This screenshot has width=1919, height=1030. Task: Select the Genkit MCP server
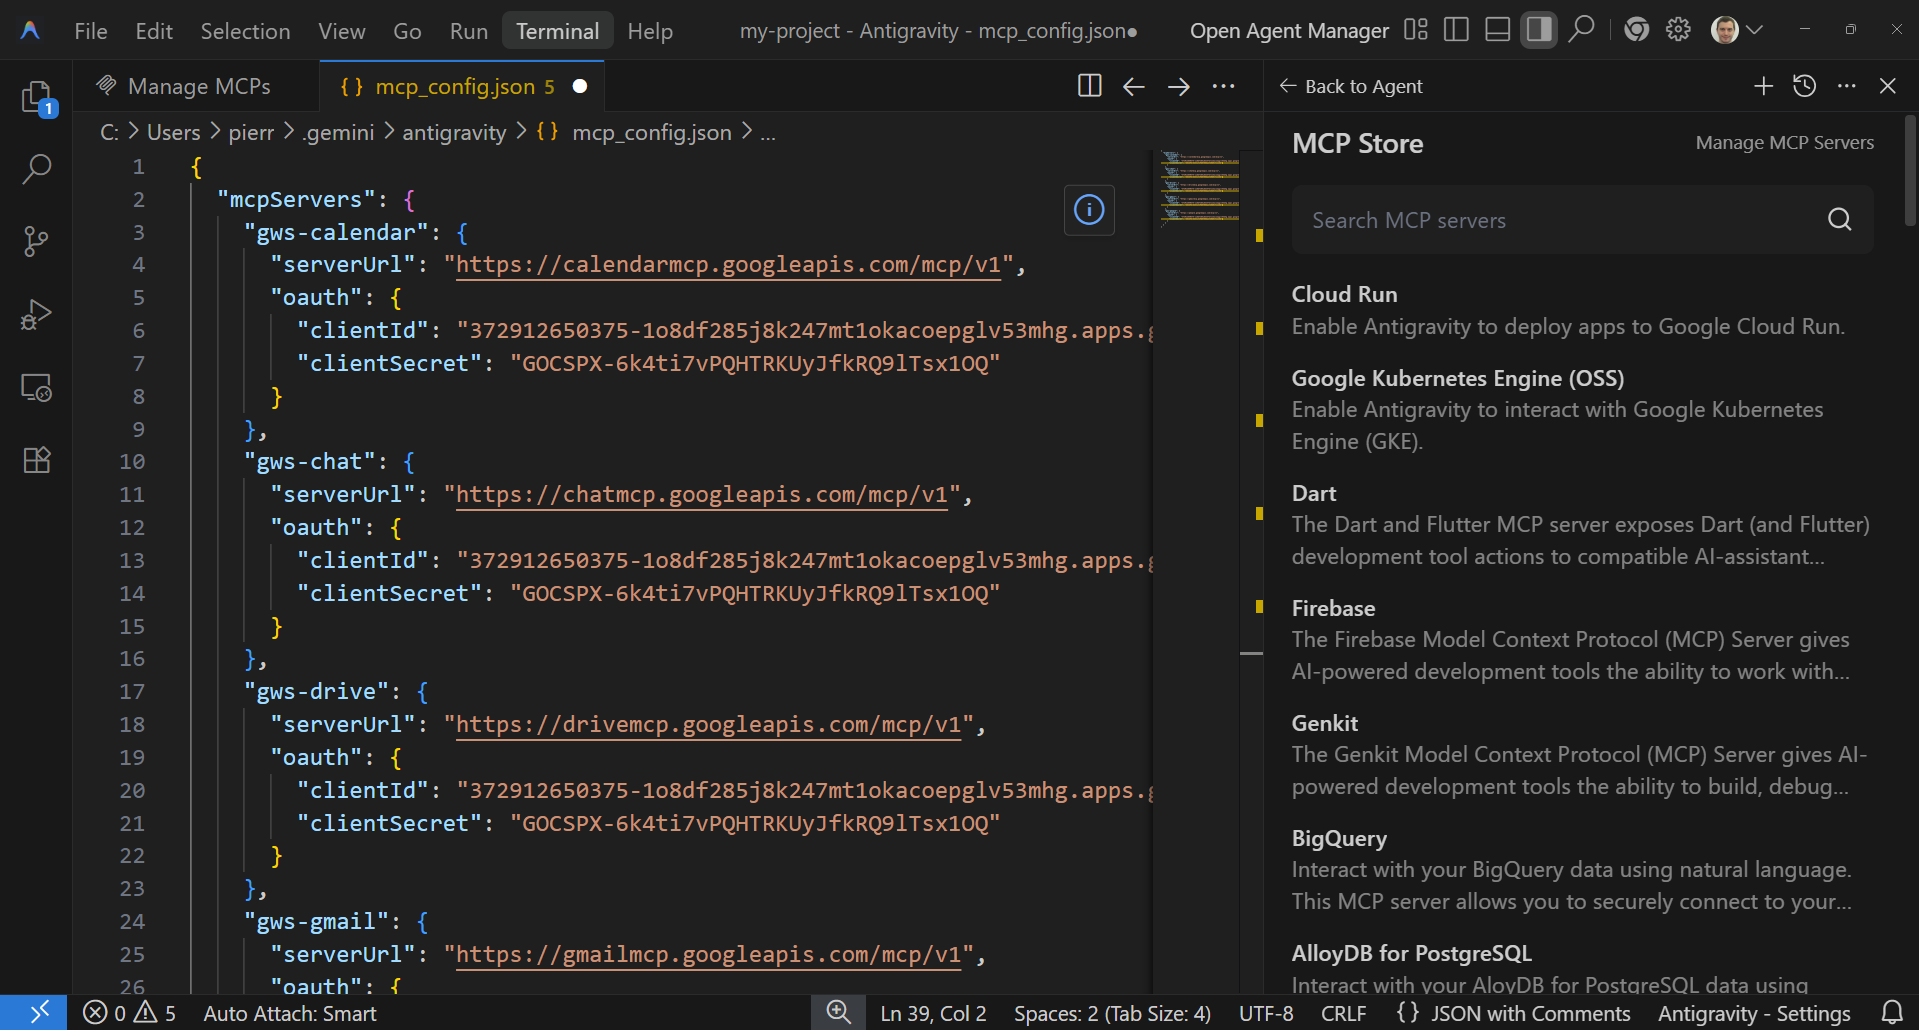click(1582, 754)
